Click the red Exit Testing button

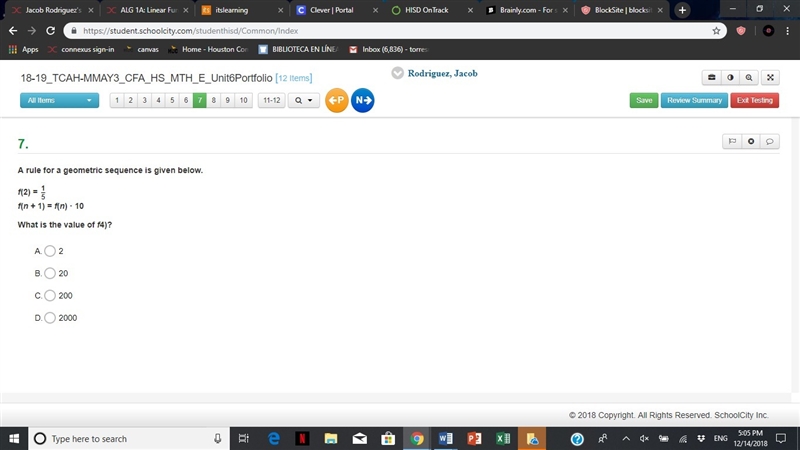click(x=755, y=101)
